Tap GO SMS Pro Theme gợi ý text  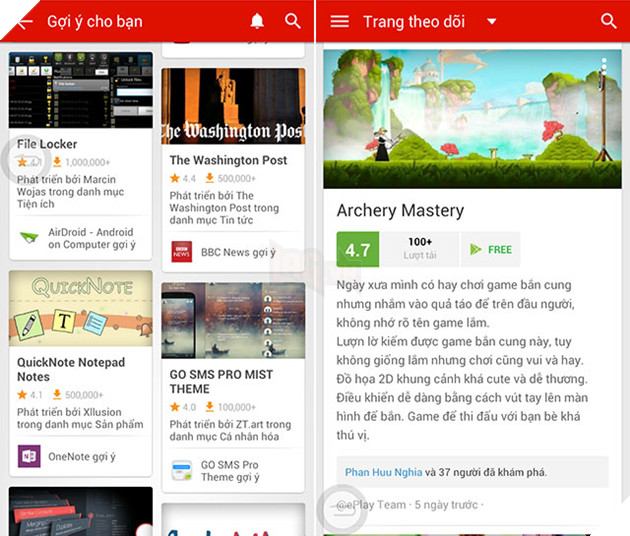tap(230, 471)
